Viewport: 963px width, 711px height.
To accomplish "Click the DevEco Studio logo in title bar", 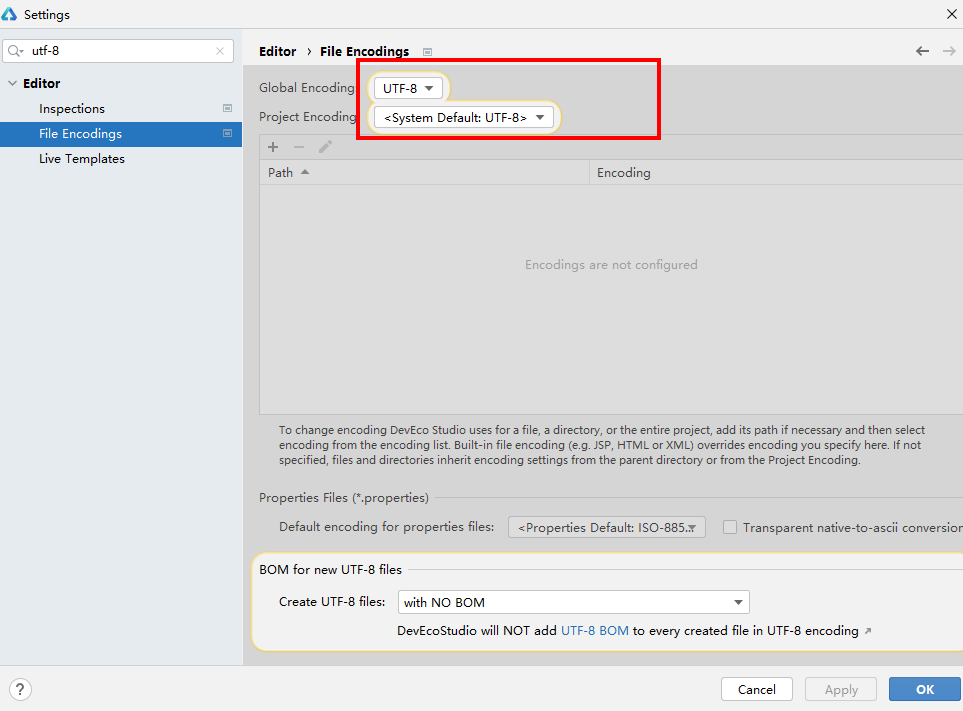I will tap(9, 14).
